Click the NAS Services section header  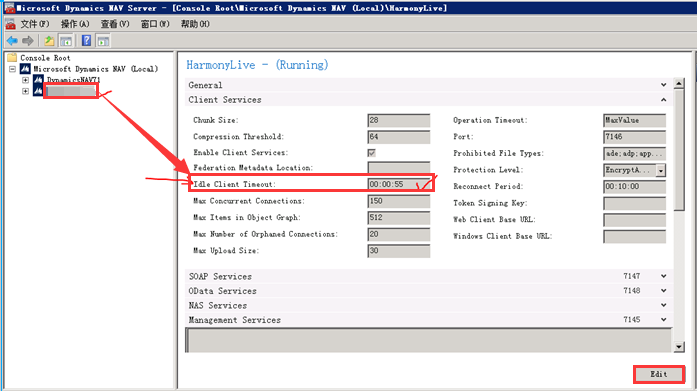pos(429,305)
